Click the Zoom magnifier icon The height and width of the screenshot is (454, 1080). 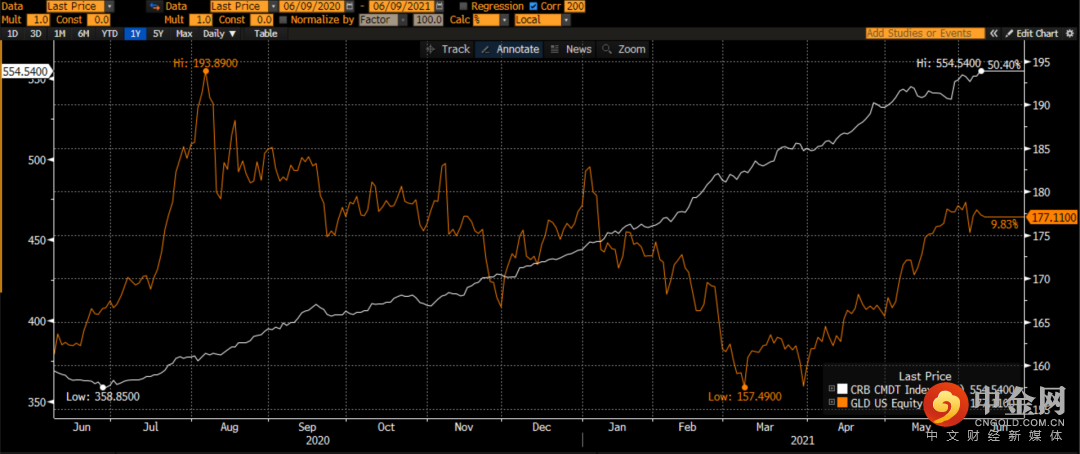607,49
